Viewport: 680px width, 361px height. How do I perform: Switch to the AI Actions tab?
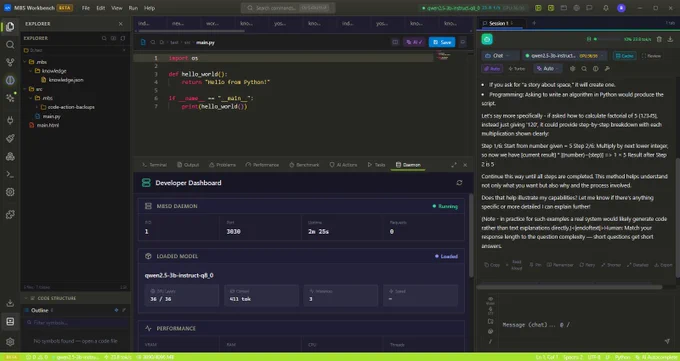coord(343,165)
